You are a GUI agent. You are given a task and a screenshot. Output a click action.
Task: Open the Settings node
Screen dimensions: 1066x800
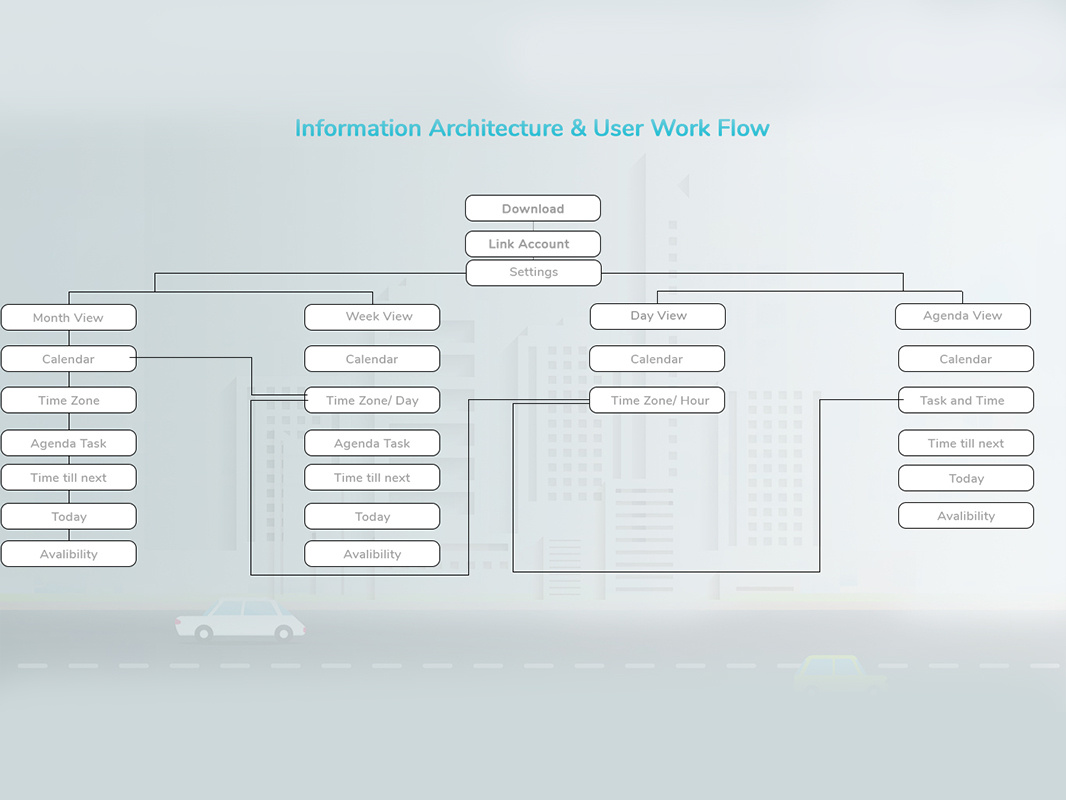[532, 272]
